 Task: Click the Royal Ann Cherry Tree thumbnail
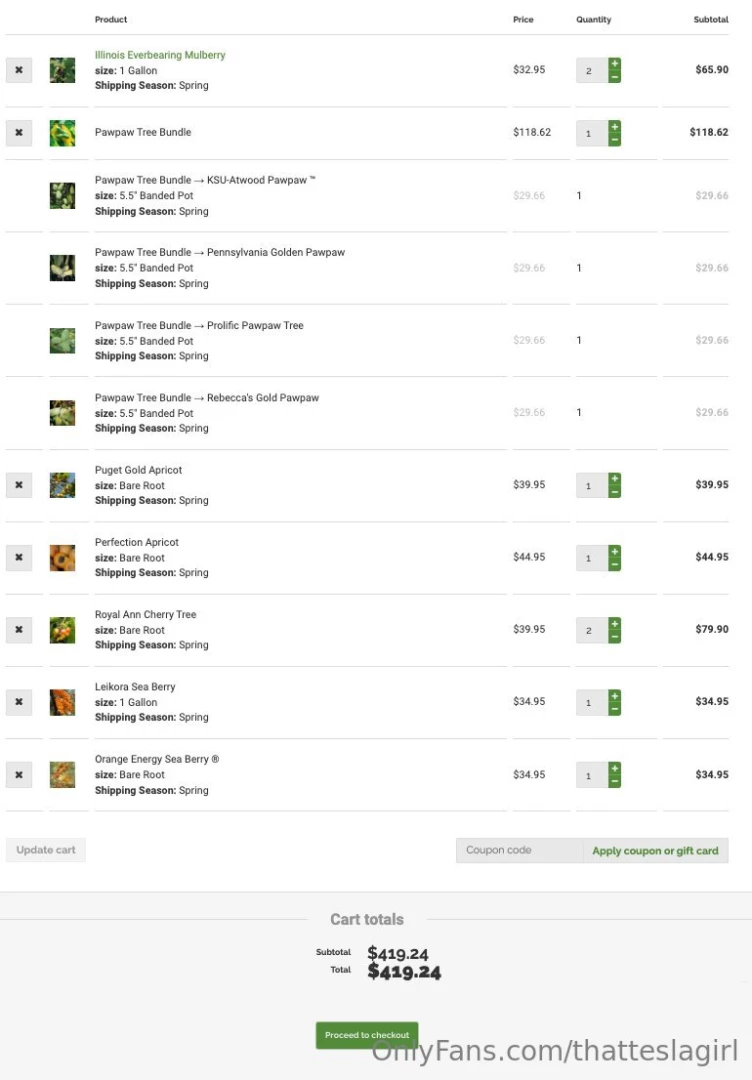(x=63, y=630)
